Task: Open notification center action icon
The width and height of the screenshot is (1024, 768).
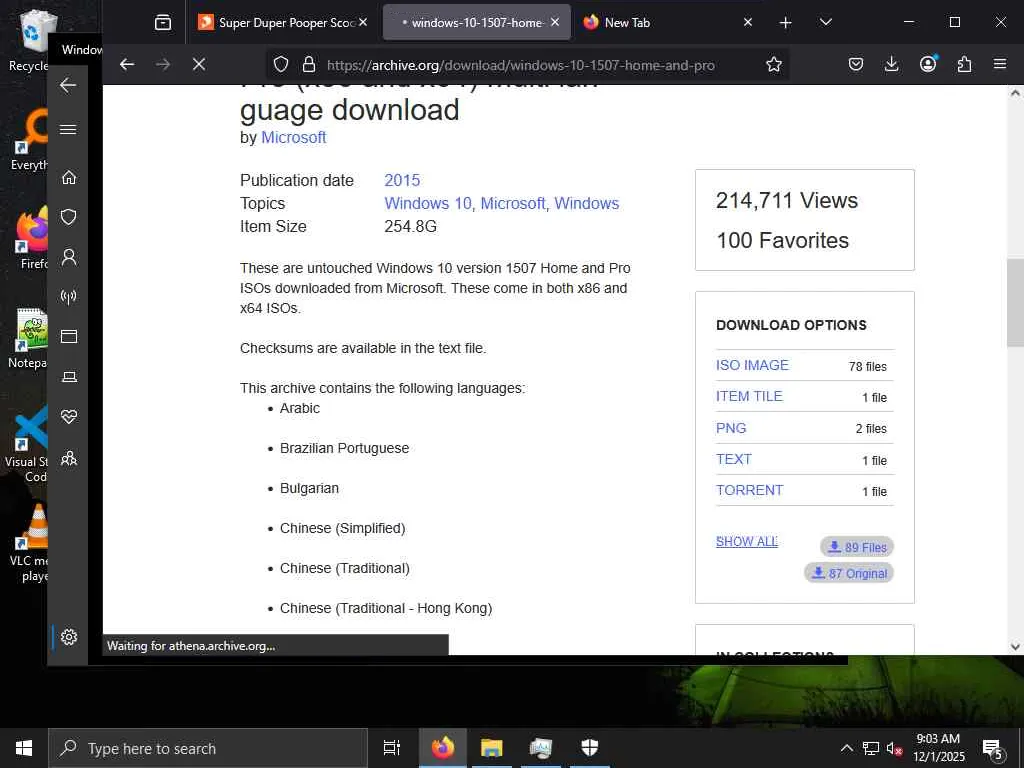Action: tap(993, 748)
